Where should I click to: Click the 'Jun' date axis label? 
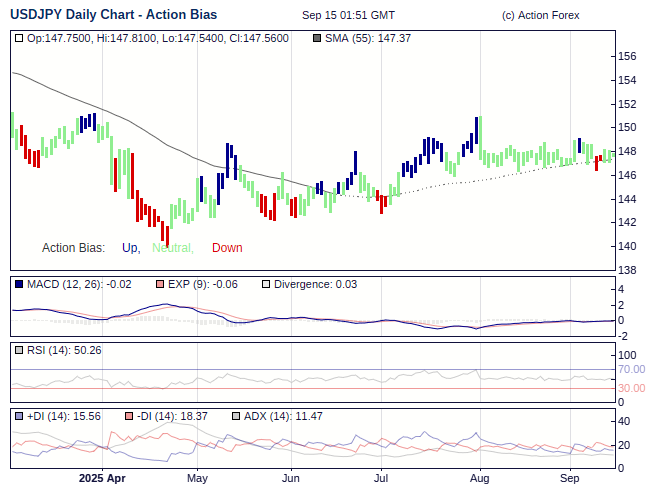click(291, 478)
